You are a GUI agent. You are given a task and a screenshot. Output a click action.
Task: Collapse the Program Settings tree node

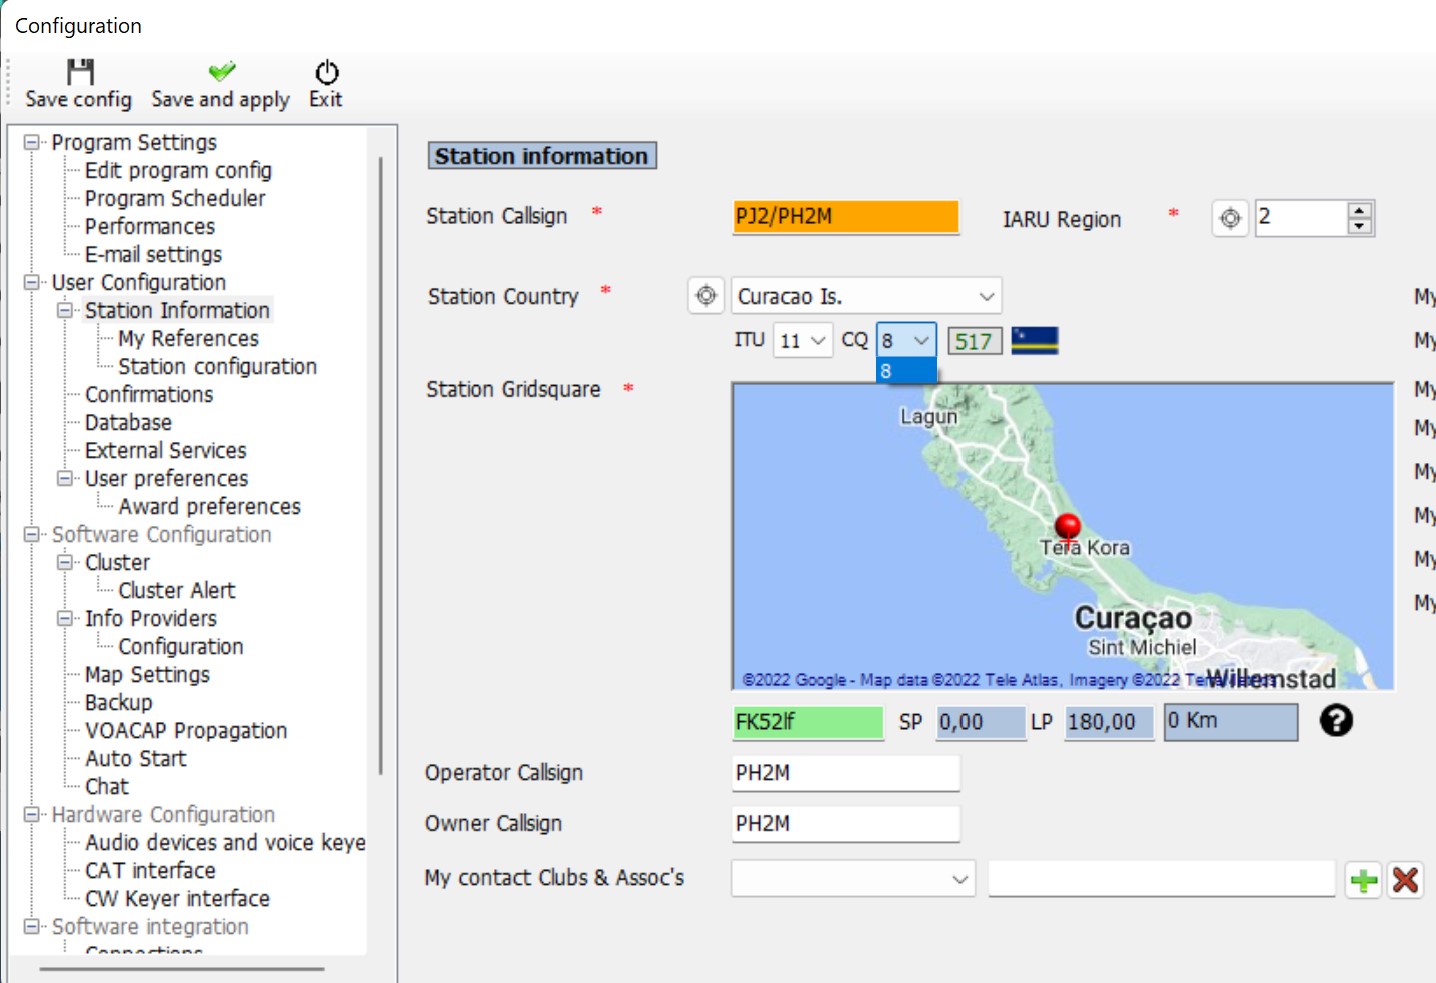pos(32,142)
